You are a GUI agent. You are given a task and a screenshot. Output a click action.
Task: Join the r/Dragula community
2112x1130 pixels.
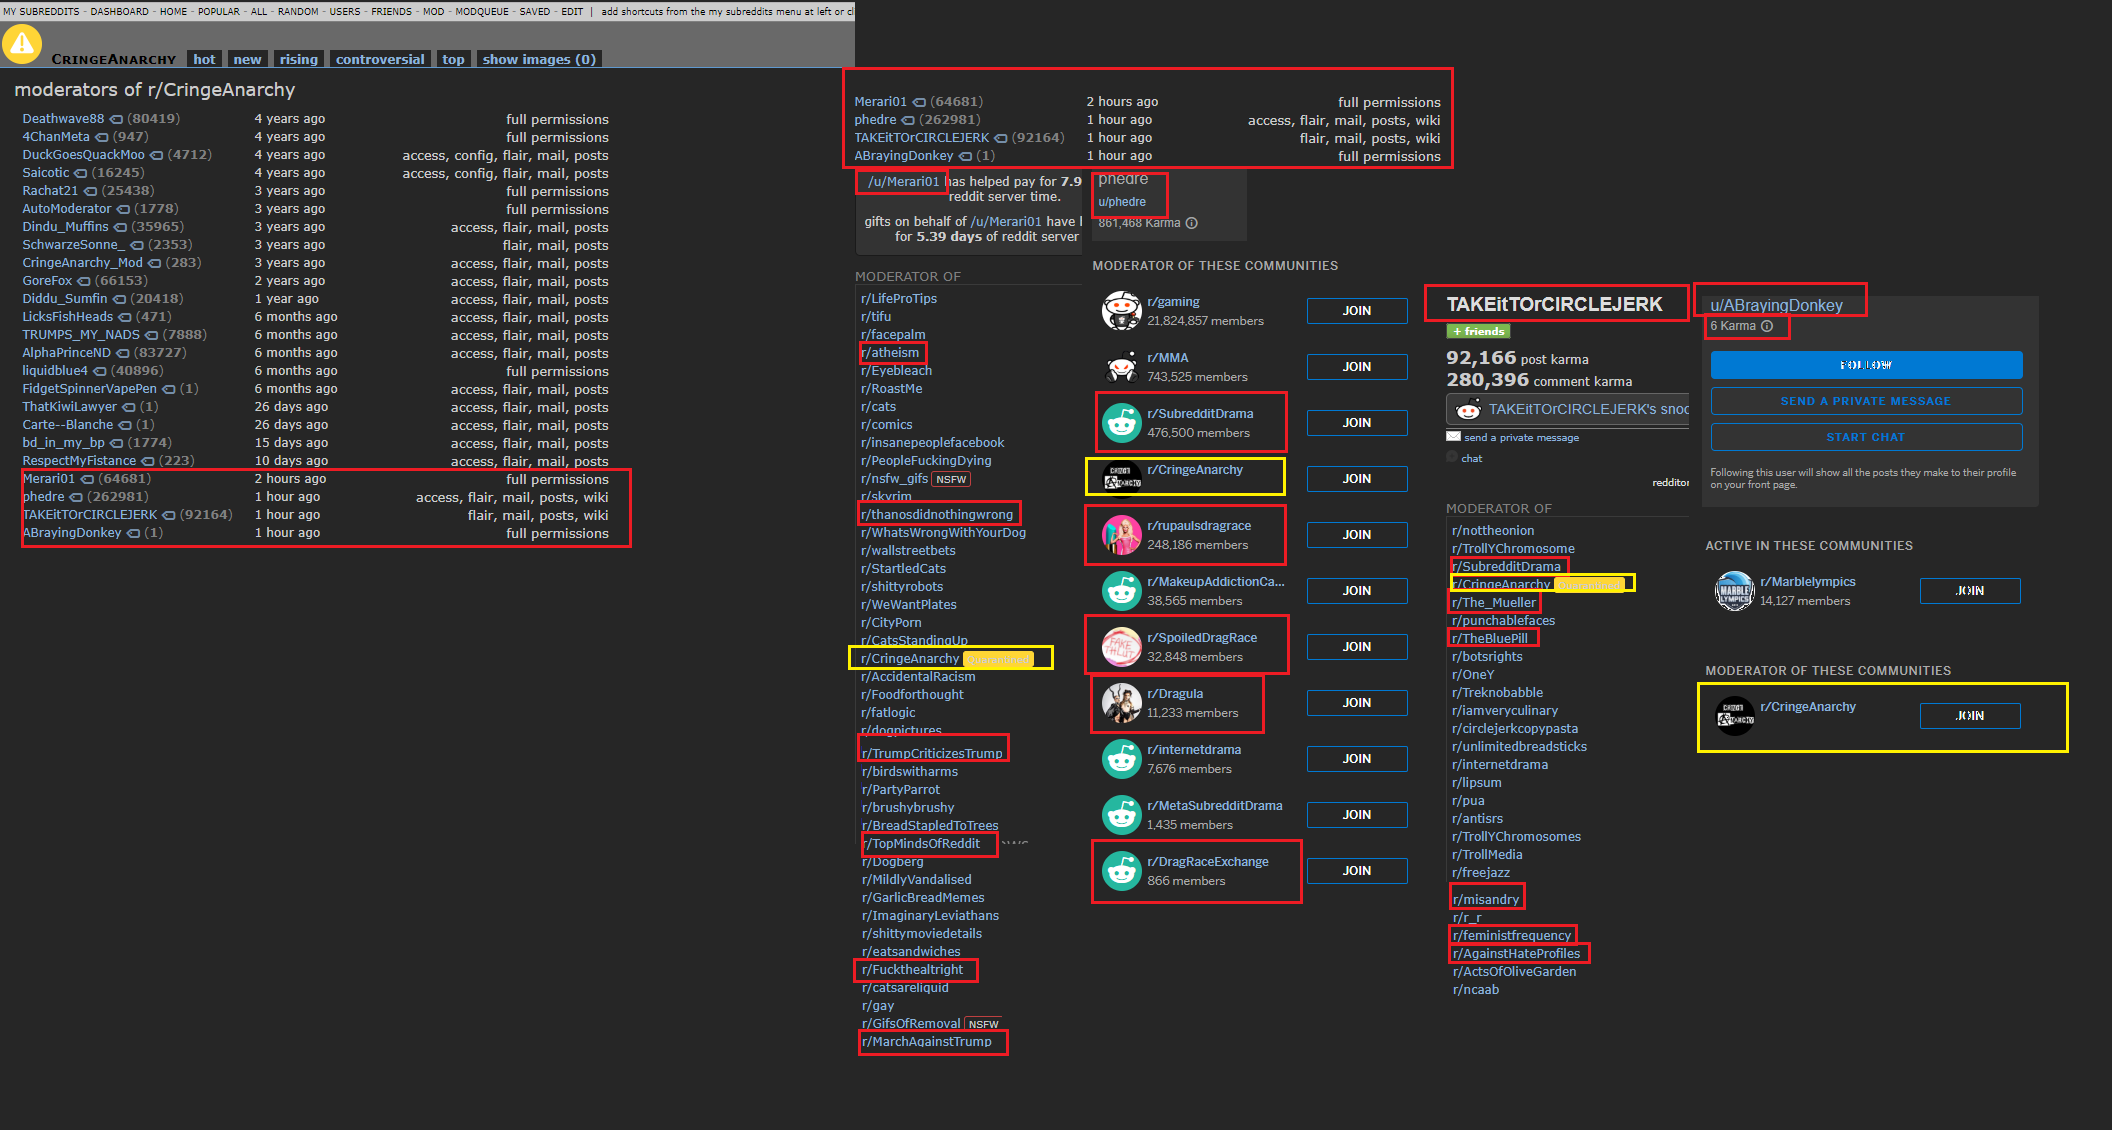tap(1356, 703)
